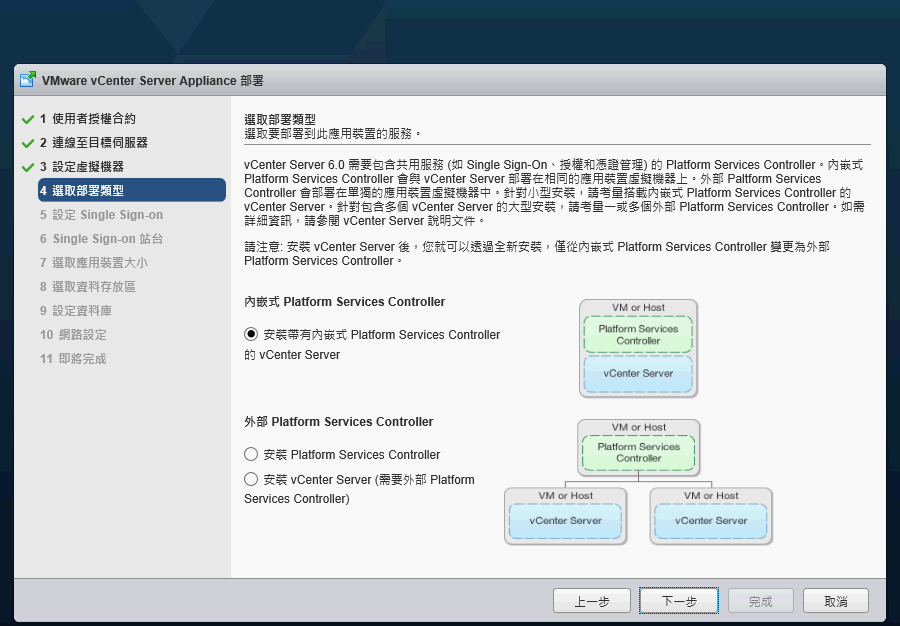Click green checkmark beside 連線至目標伺服器
The image size is (900, 626).
pyautogui.click(x=28, y=143)
